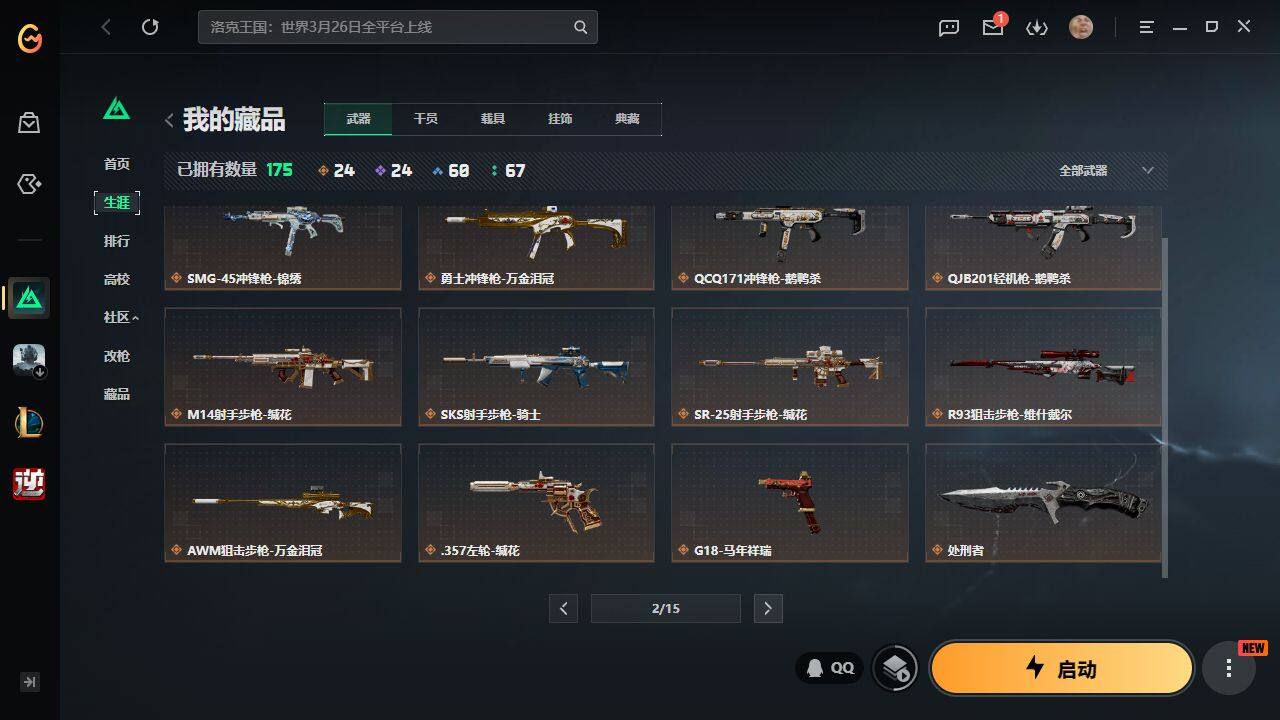Select the 处刑者 knife thumbnail
This screenshot has height=720, width=1280.
[1043, 502]
